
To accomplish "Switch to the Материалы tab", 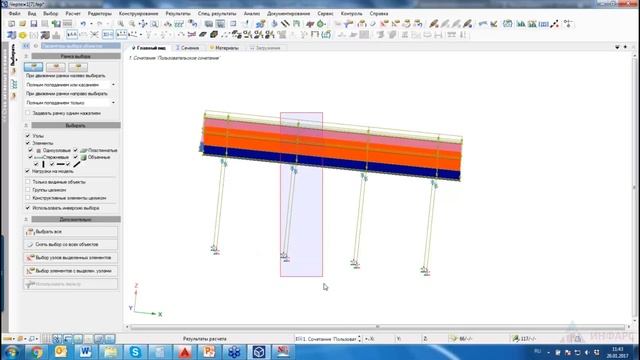I will (x=224, y=48).
